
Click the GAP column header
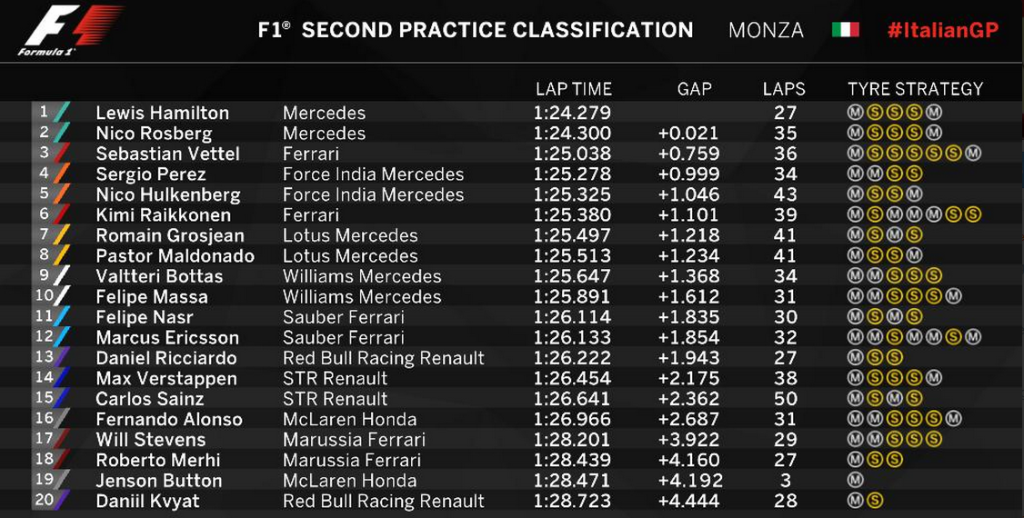point(694,89)
